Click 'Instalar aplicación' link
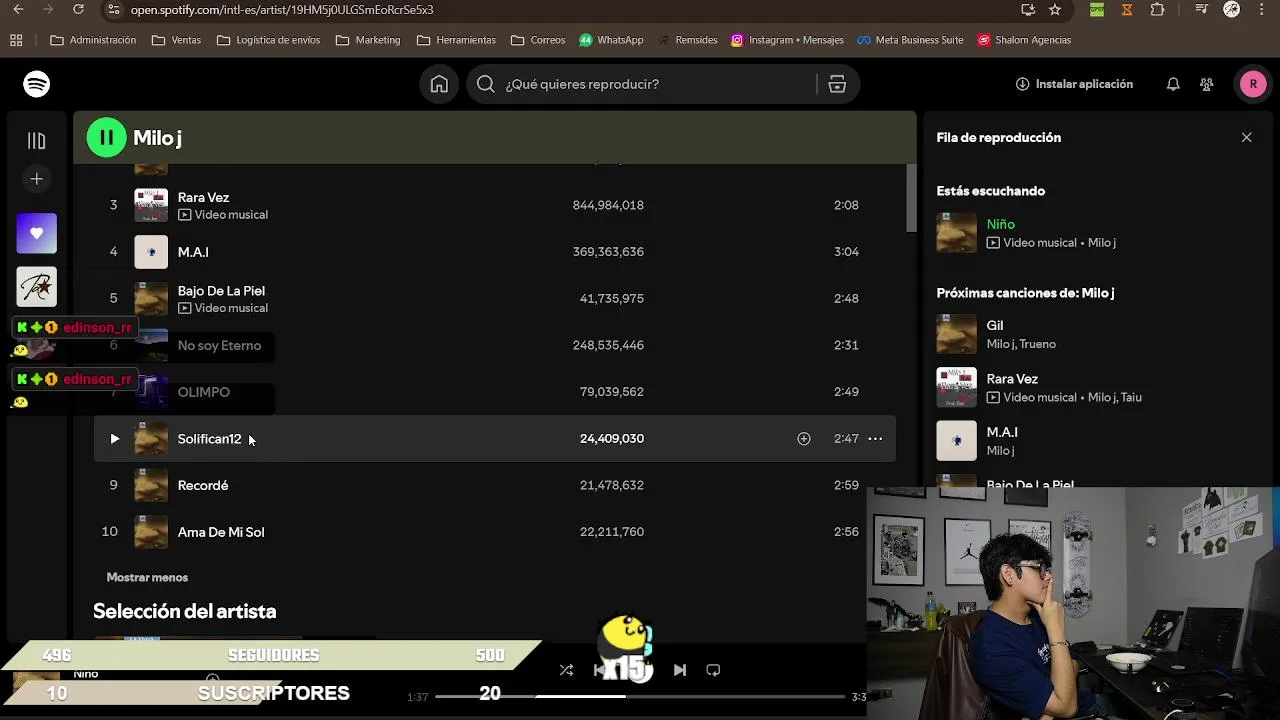 (1074, 84)
